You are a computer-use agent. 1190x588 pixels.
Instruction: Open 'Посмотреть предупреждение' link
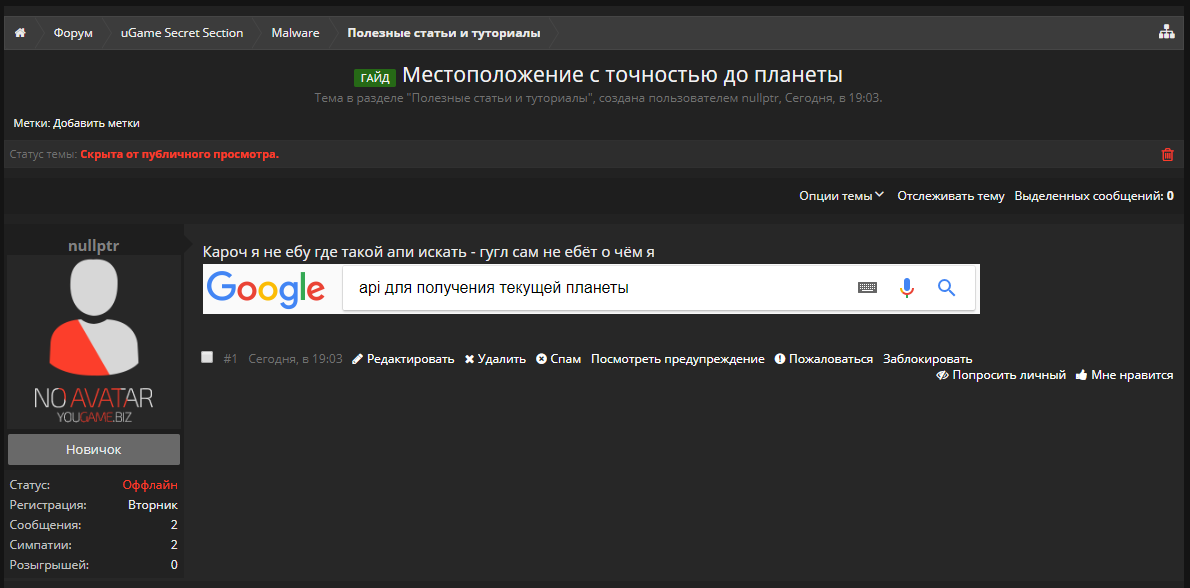678,359
